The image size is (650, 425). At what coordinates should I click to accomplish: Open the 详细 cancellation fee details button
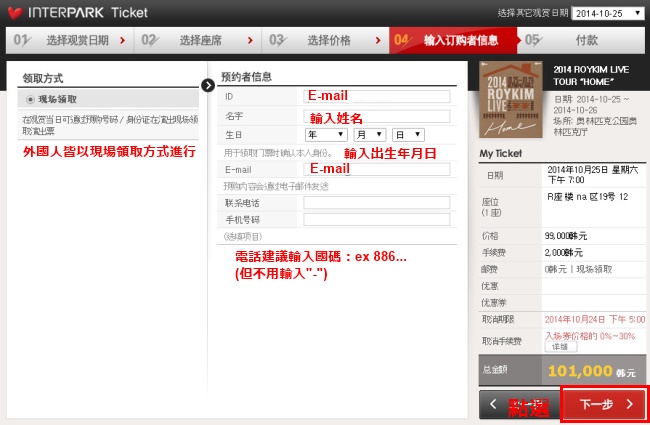[x=560, y=347]
